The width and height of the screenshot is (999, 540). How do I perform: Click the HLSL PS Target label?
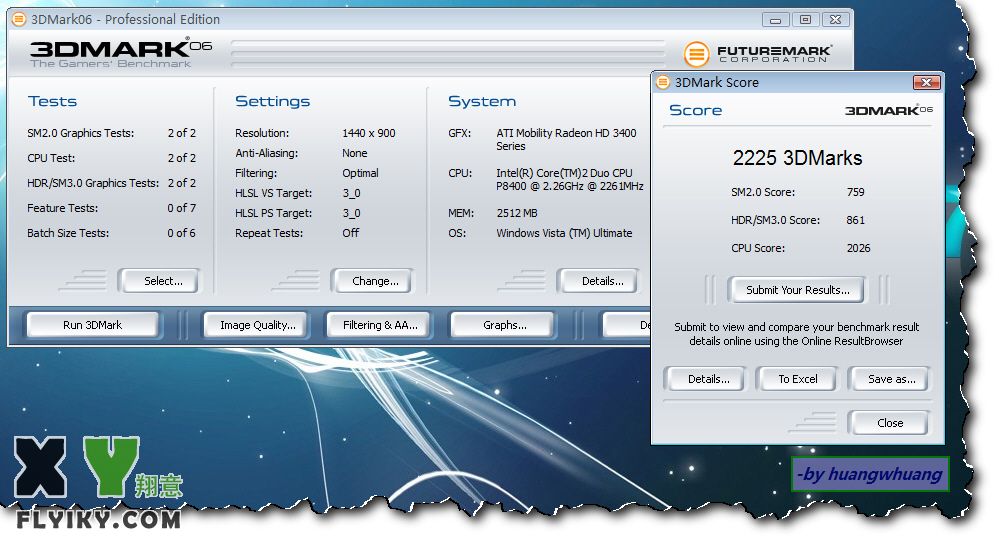(x=273, y=213)
